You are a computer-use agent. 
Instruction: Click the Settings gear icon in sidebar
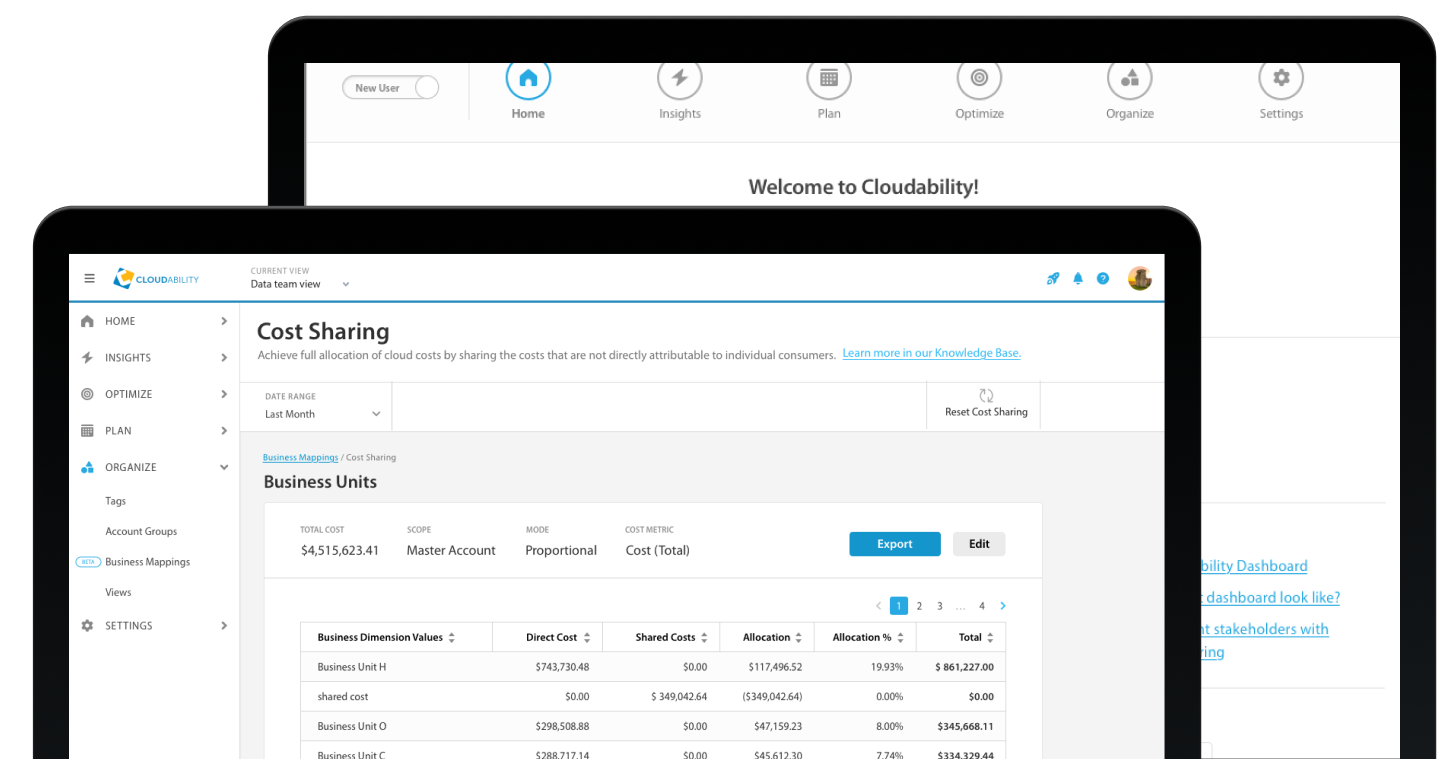coord(87,626)
